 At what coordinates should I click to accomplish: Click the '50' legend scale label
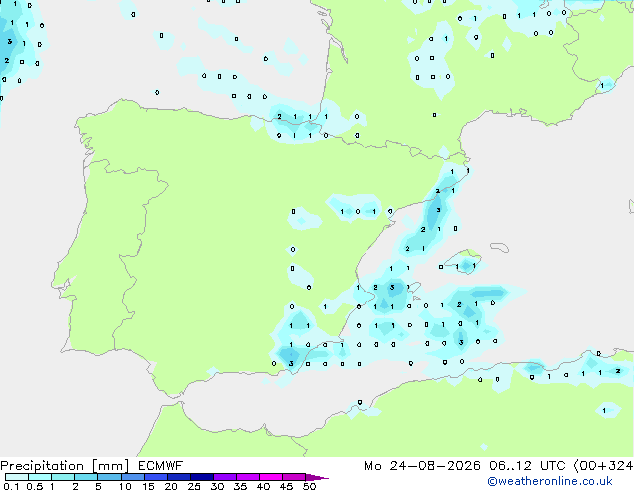(310, 486)
